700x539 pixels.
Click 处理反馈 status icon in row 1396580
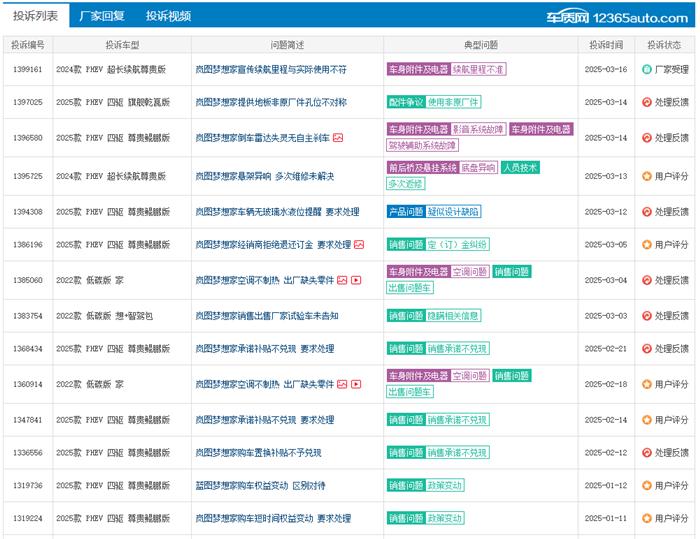point(646,138)
